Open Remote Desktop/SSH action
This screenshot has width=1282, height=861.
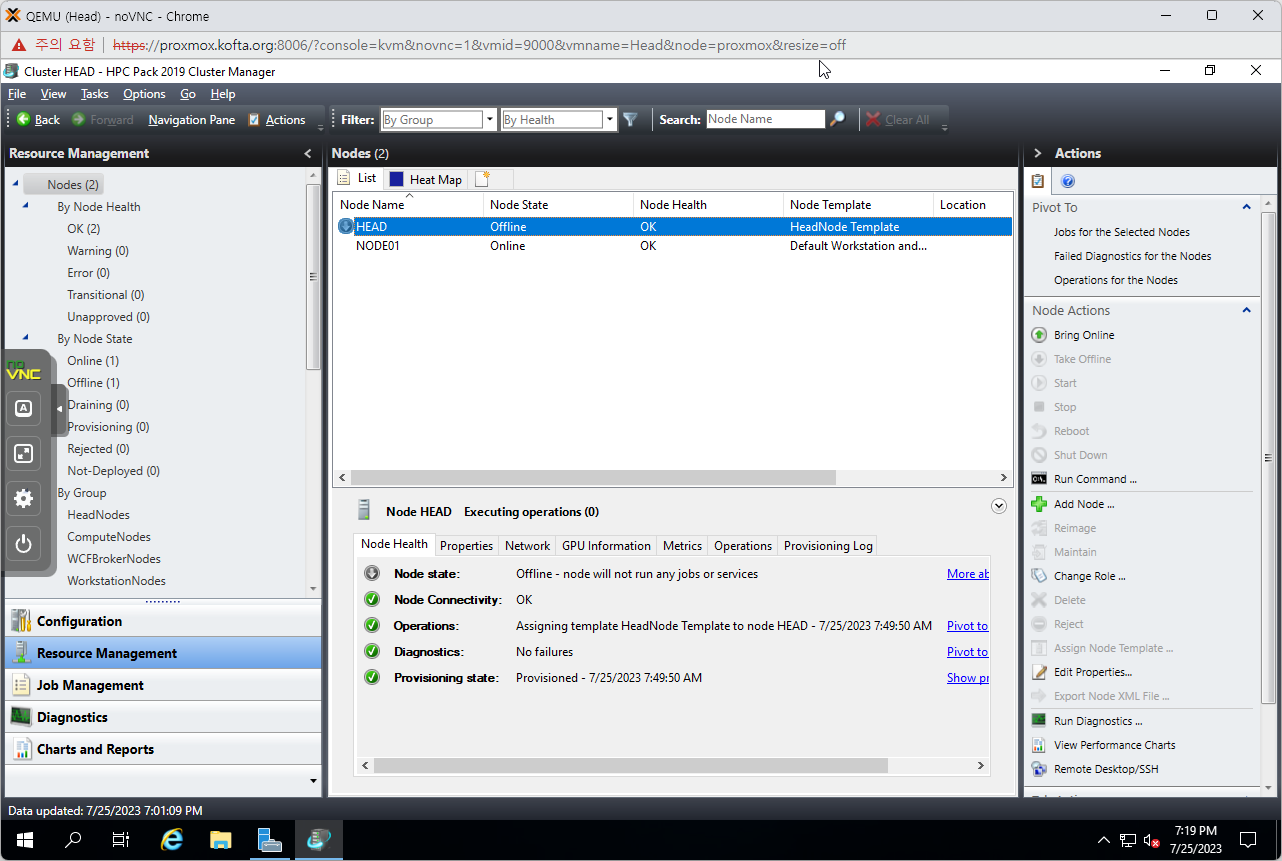(1105, 769)
